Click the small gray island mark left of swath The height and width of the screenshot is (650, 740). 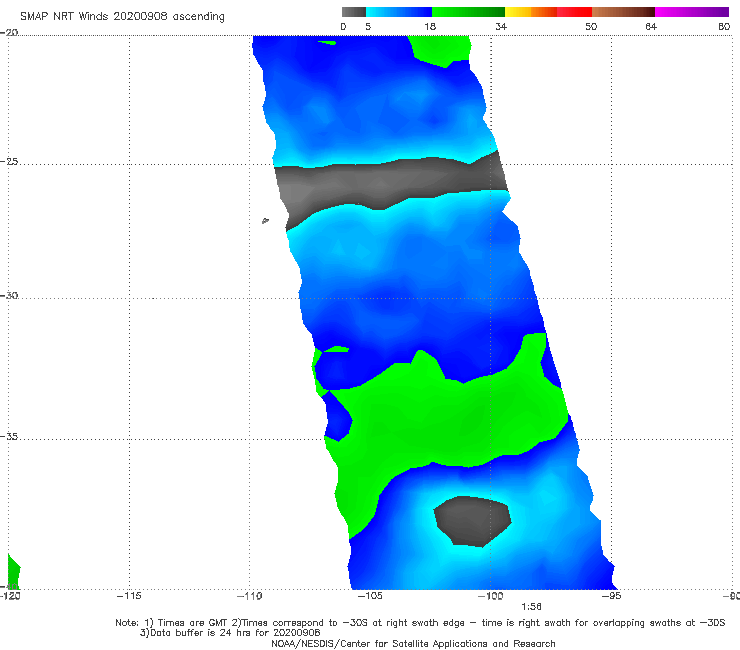(x=265, y=220)
